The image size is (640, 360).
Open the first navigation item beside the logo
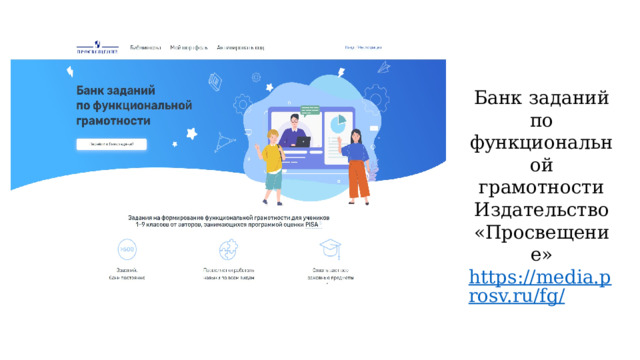point(146,48)
